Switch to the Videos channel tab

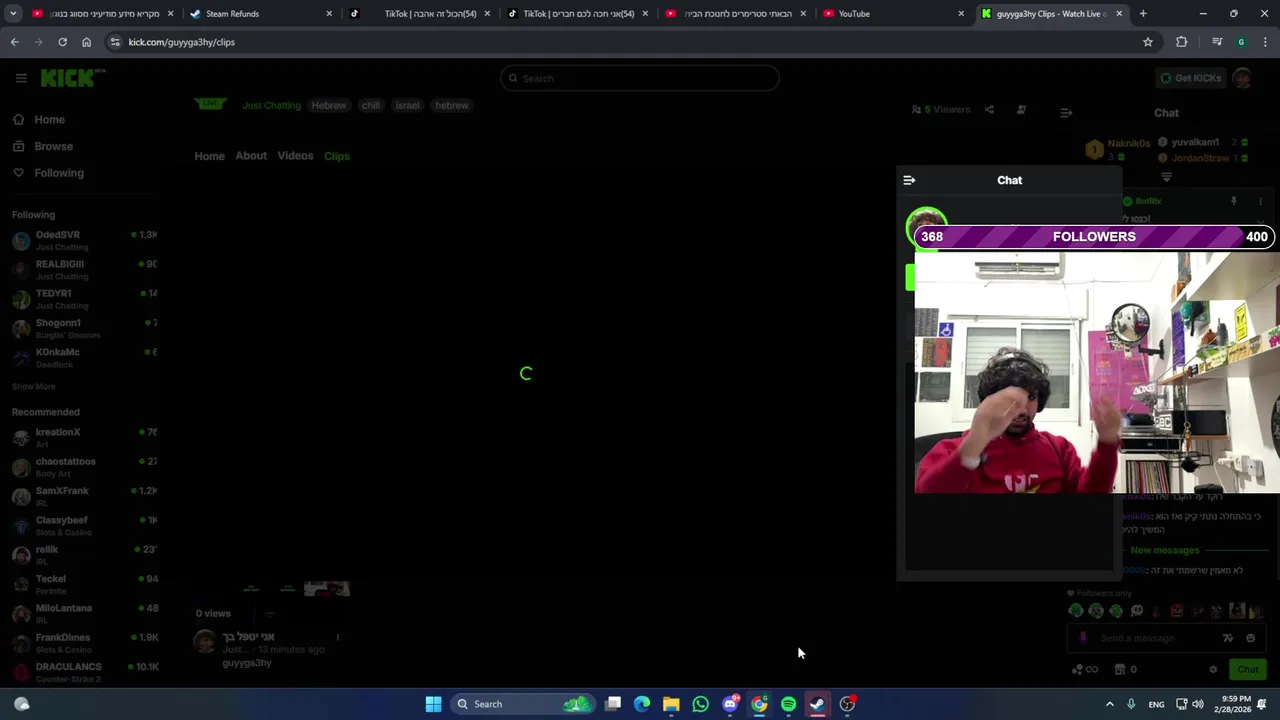[x=295, y=156]
